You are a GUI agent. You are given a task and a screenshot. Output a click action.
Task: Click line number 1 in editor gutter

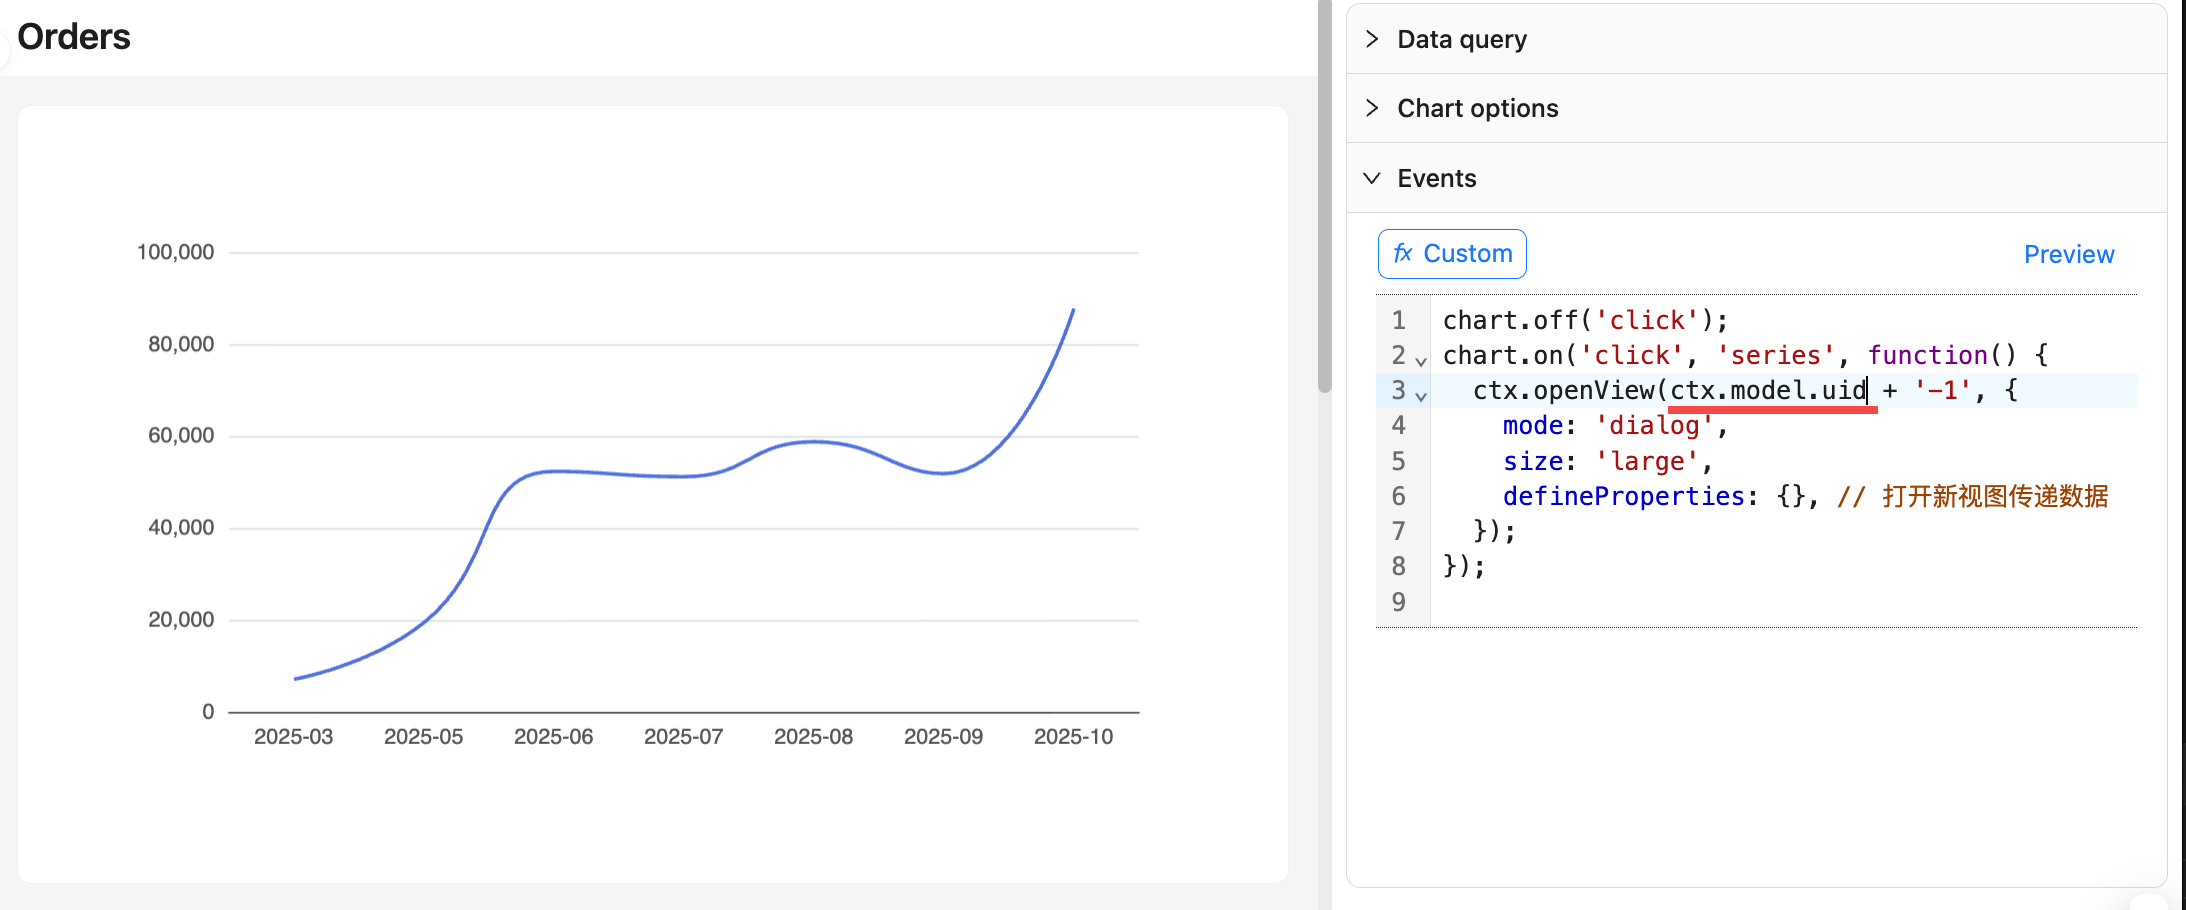pos(1398,320)
